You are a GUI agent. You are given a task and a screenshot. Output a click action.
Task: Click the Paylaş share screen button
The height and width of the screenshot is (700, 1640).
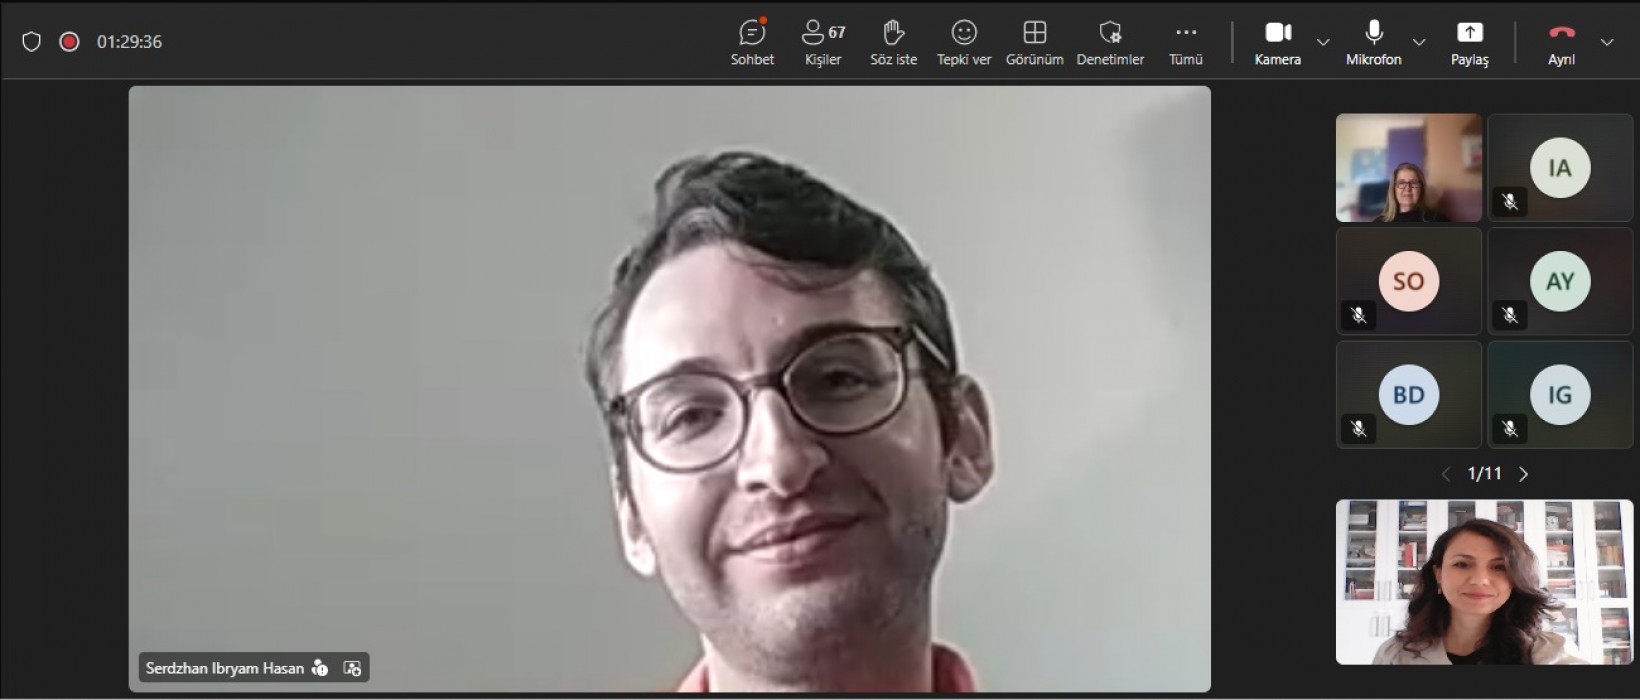point(1469,42)
